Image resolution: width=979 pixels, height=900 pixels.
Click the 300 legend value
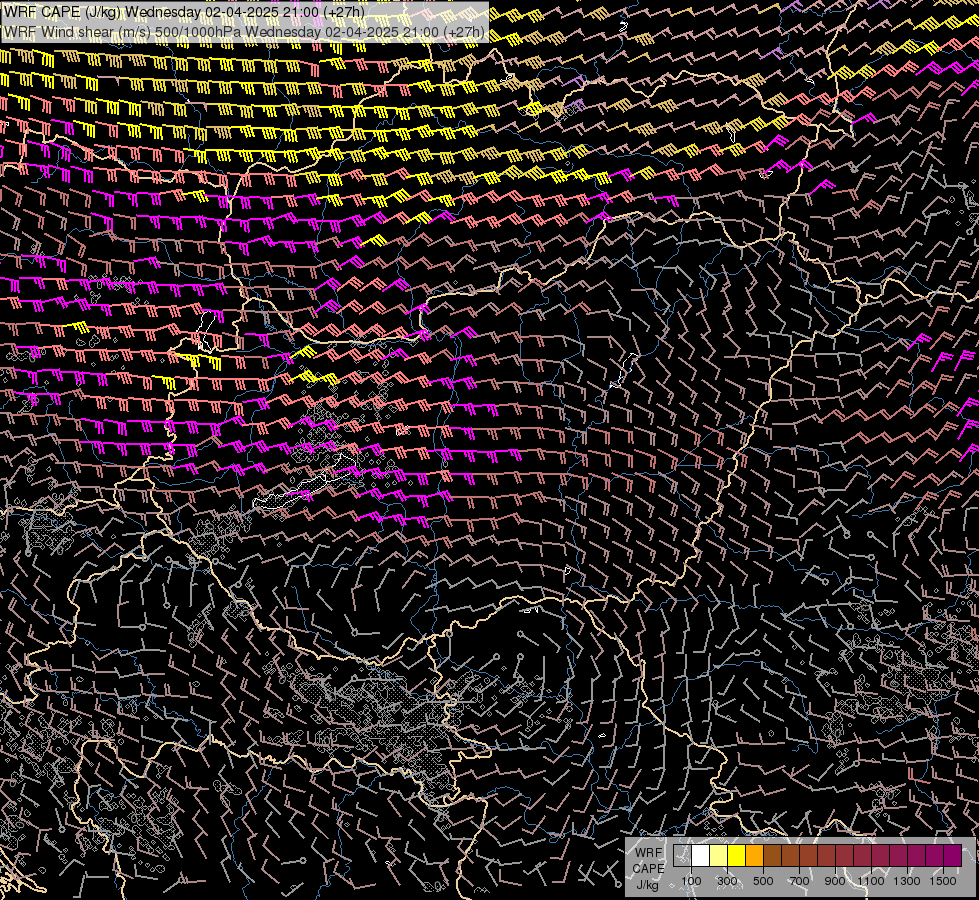727,881
